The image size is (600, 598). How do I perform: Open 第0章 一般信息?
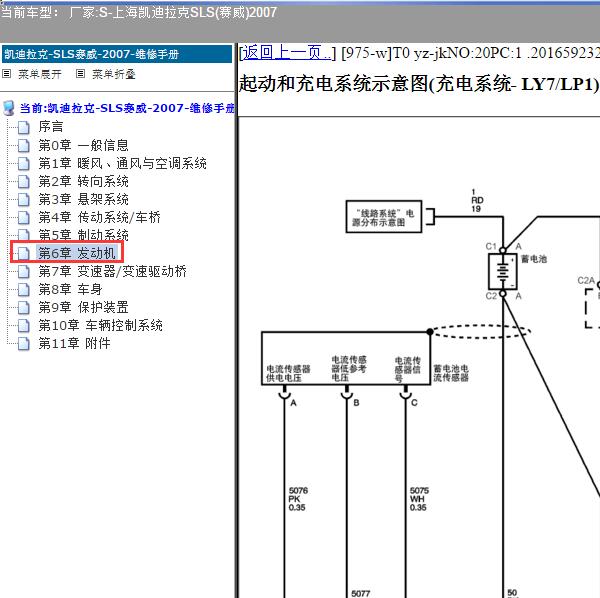83,145
